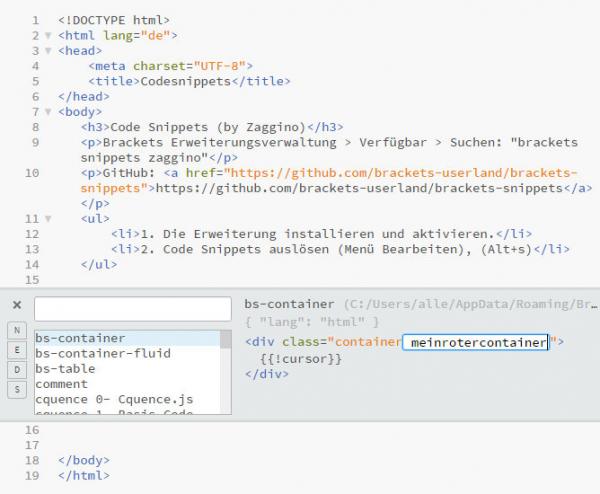The width and height of the screenshot is (600, 494).
Task: Click the S button in snippet panel
Action: [x=17, y=388]
